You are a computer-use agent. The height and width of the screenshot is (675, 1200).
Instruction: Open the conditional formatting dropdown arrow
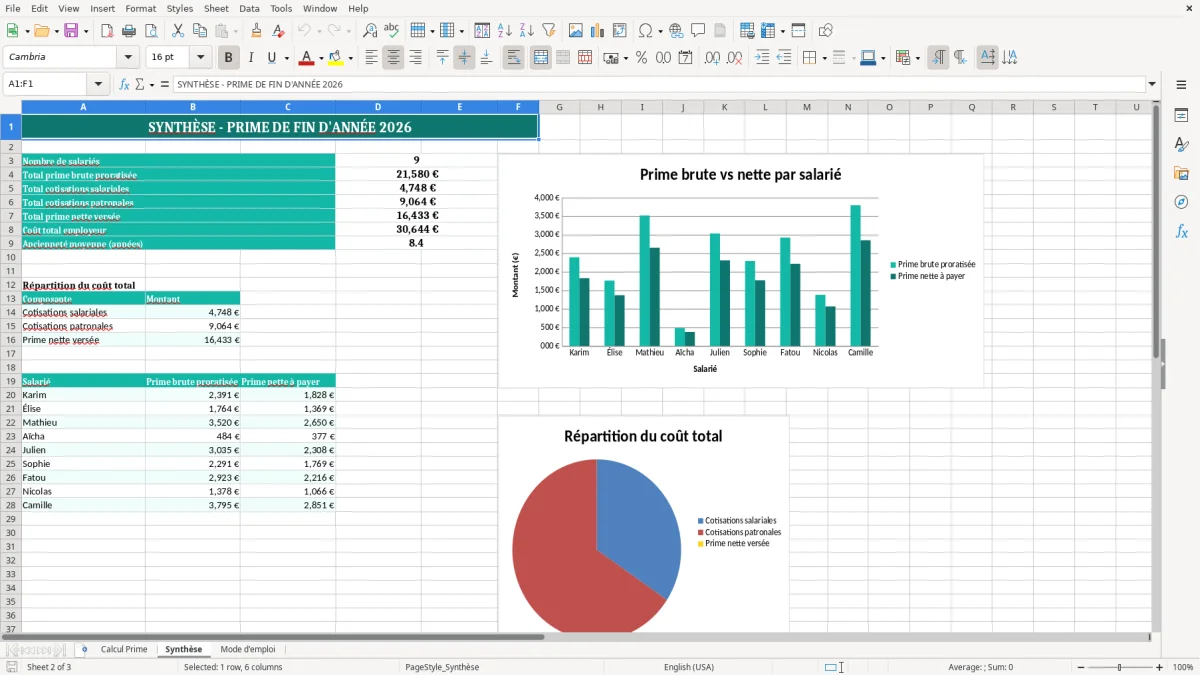917,58
